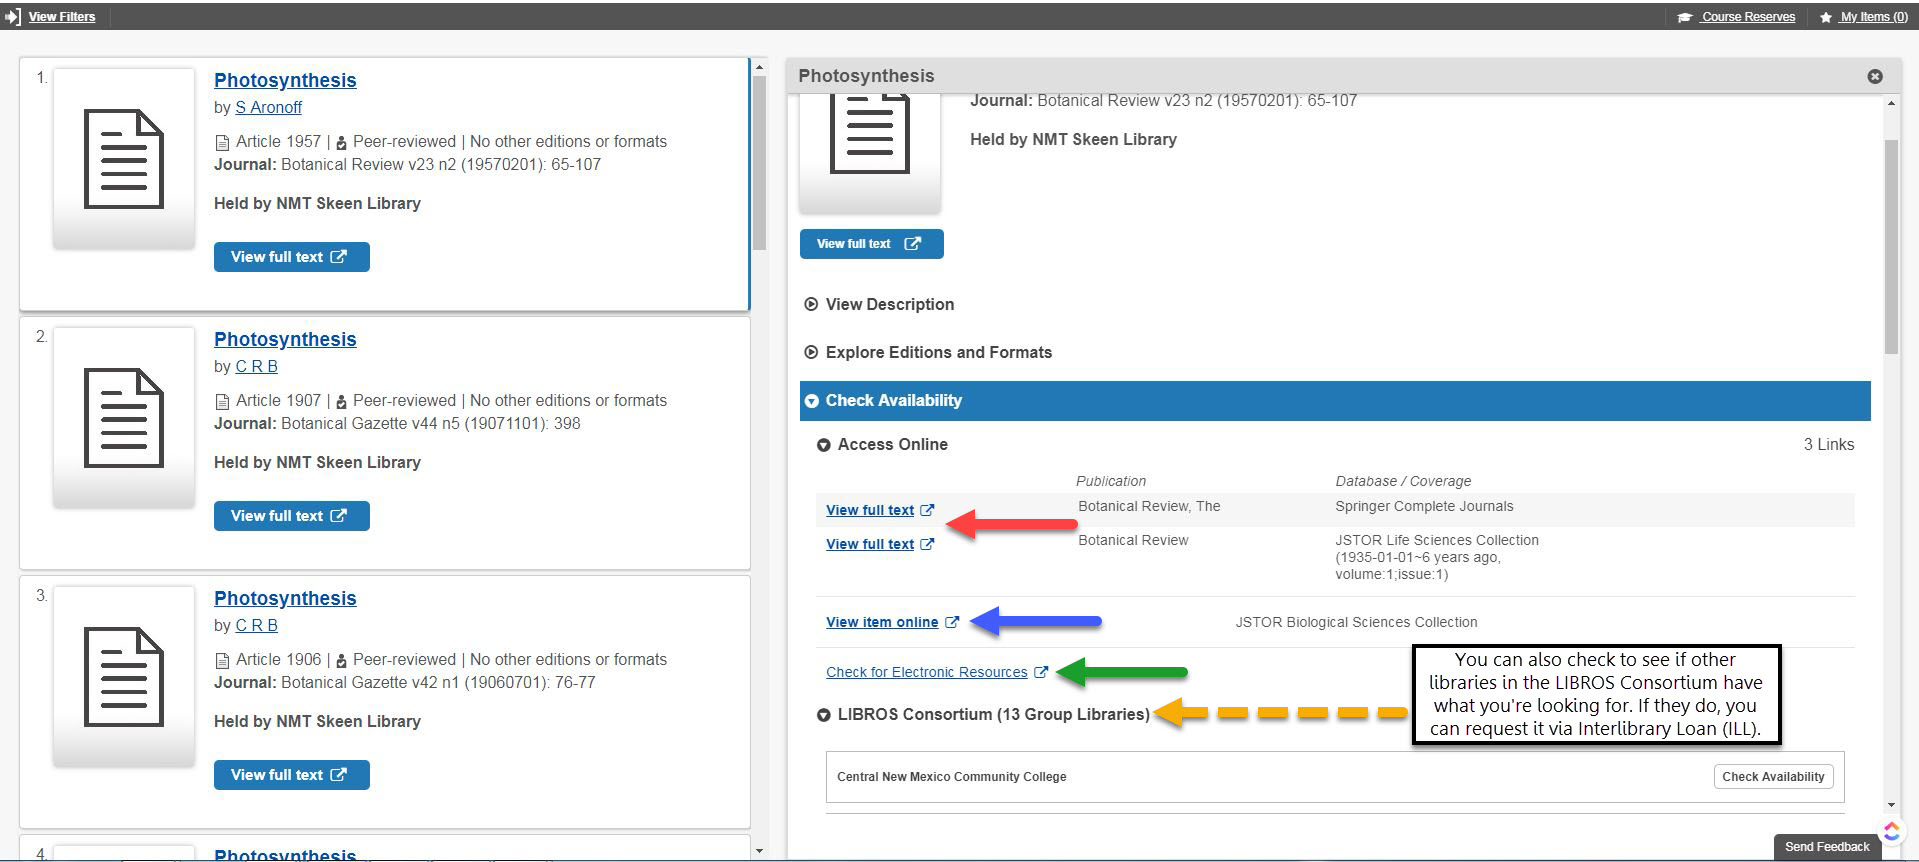Click the results list scrollbar down arrow
This screenshot has height=862, width=1919.
(759, 851)
